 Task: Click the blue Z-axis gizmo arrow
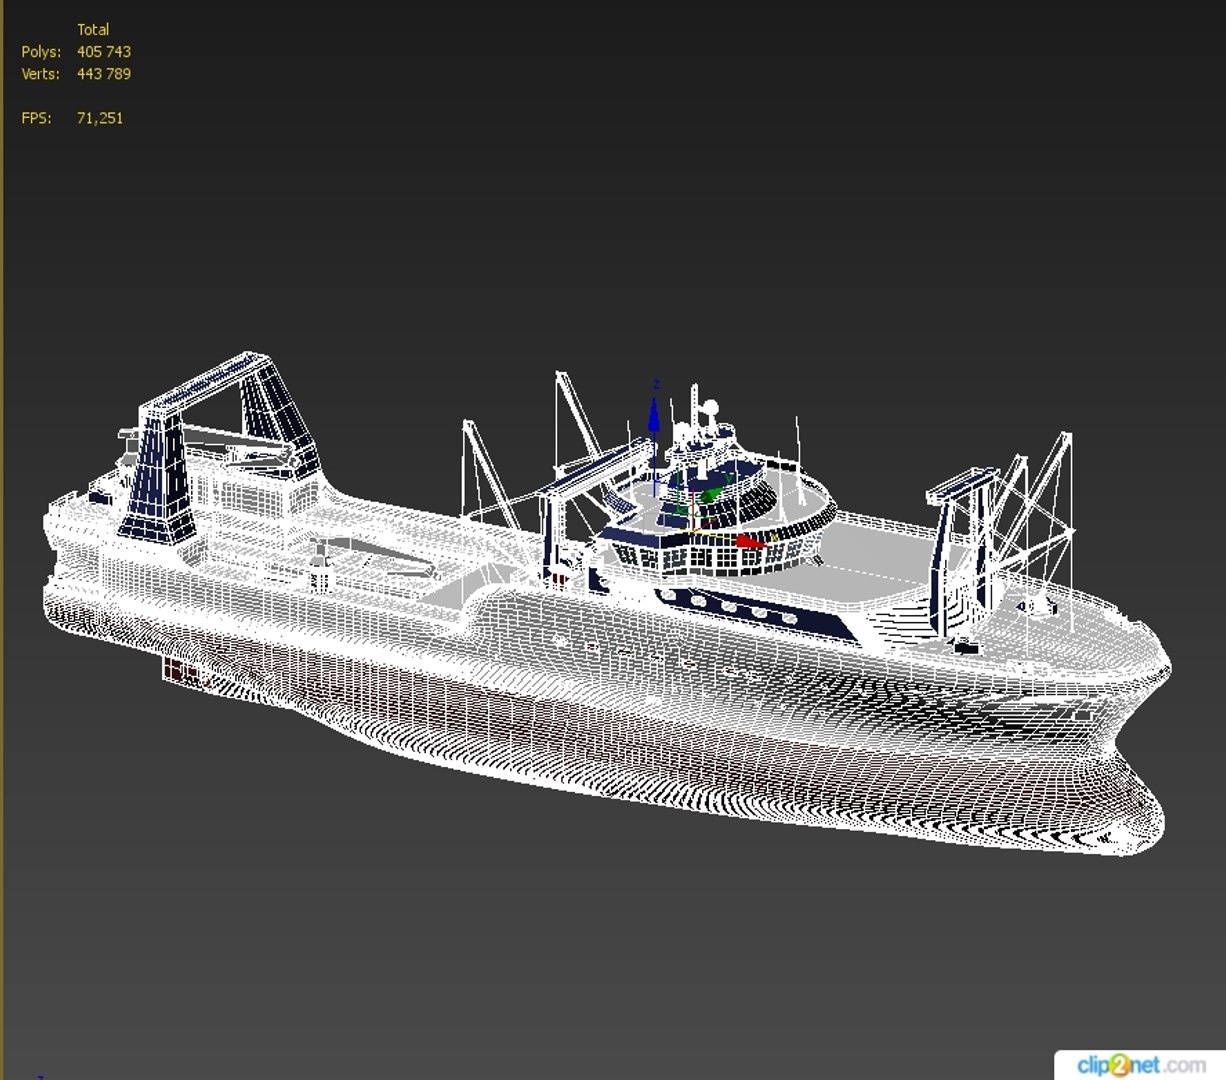point(654,415)
